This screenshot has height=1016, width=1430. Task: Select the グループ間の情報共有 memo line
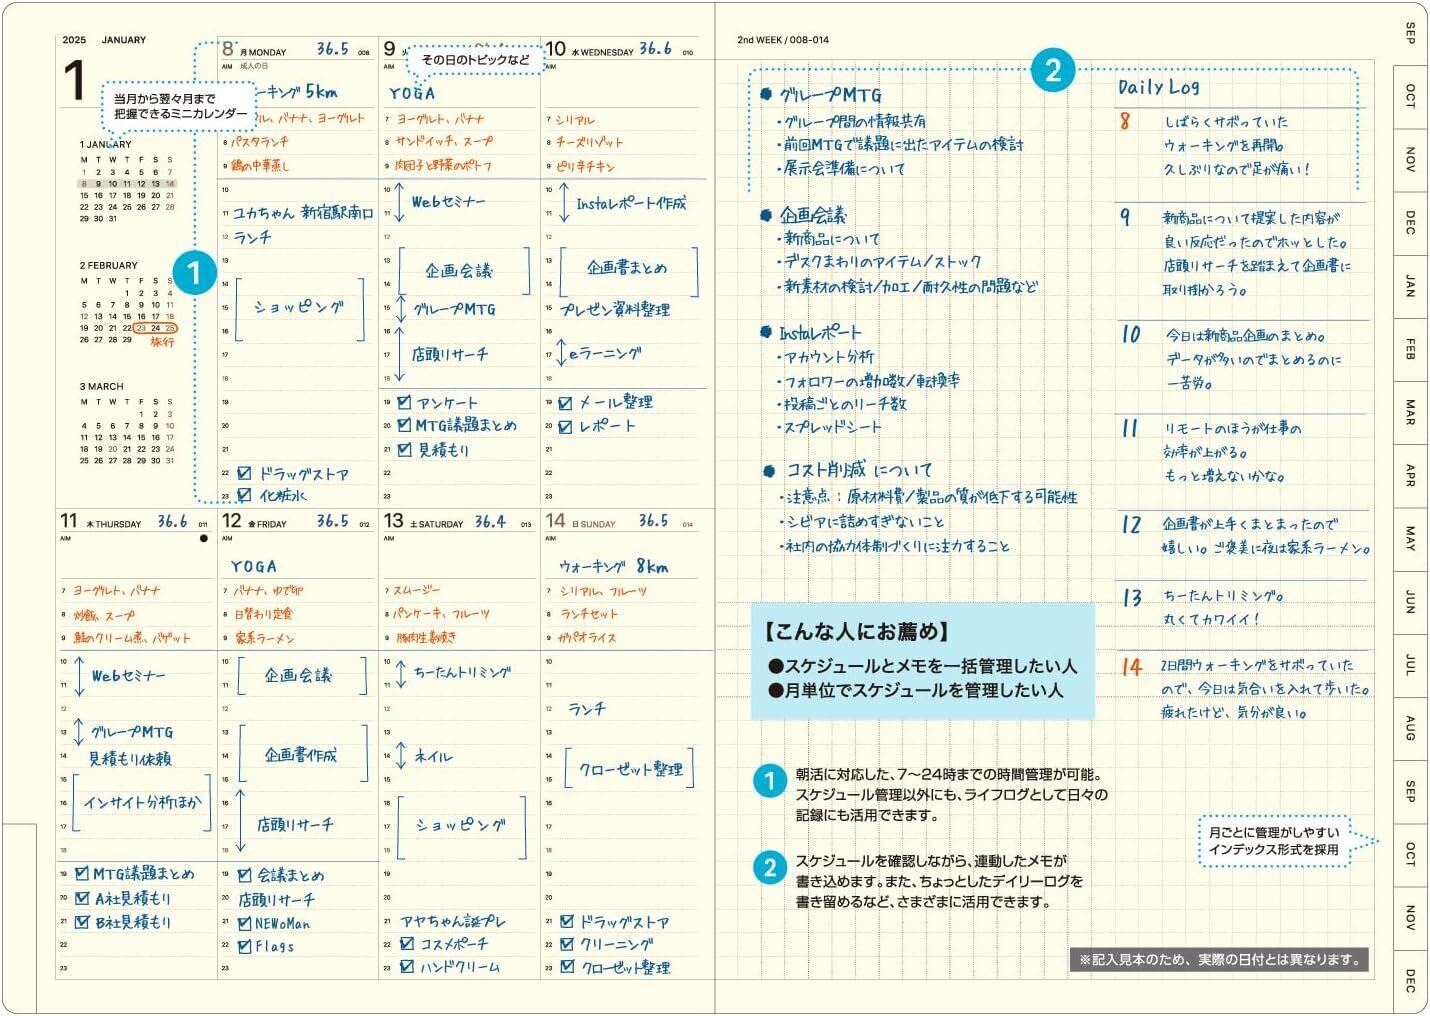853,121
